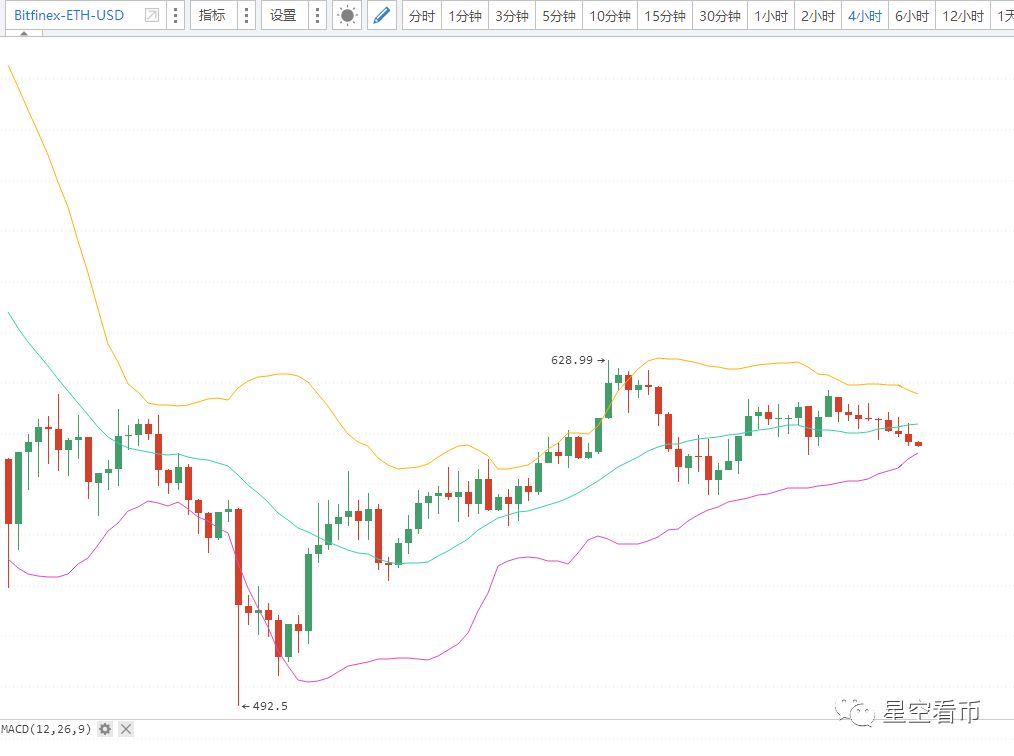Screen dimensions: 1014x756
Task: Toggle the light/dark theme sun icon
Action: [x=347, y=16]
